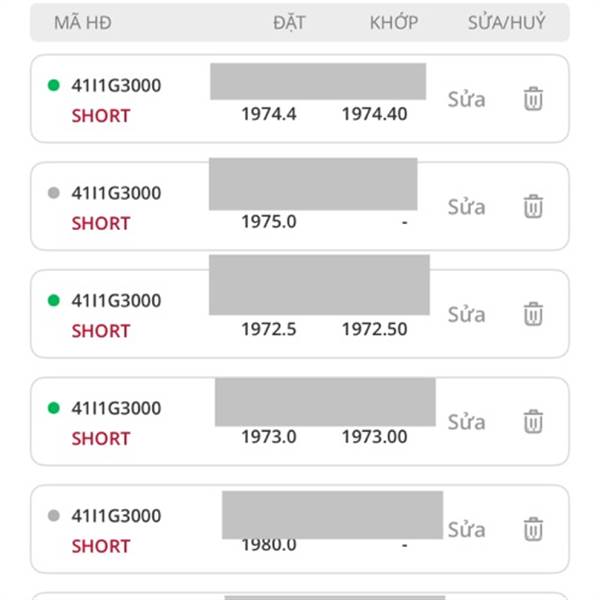Click green status dot of 1972.5 order
600x600 pixels.
[54, 300]
